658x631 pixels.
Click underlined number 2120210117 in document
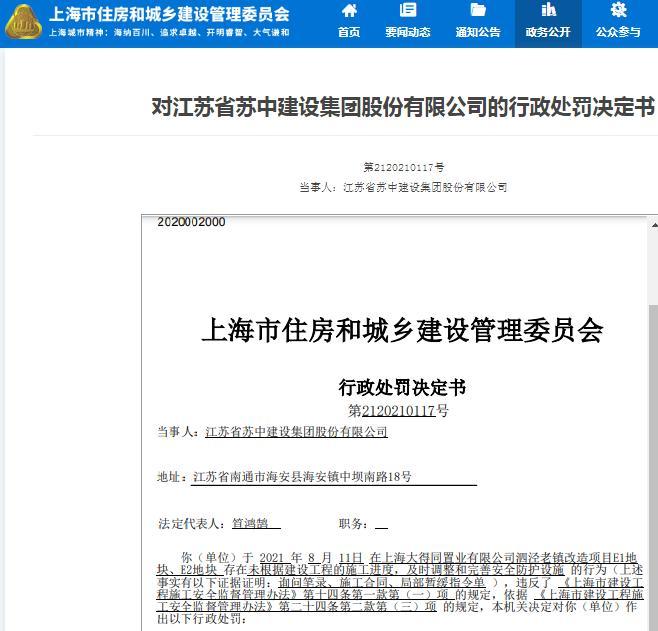tap(398, 411)
